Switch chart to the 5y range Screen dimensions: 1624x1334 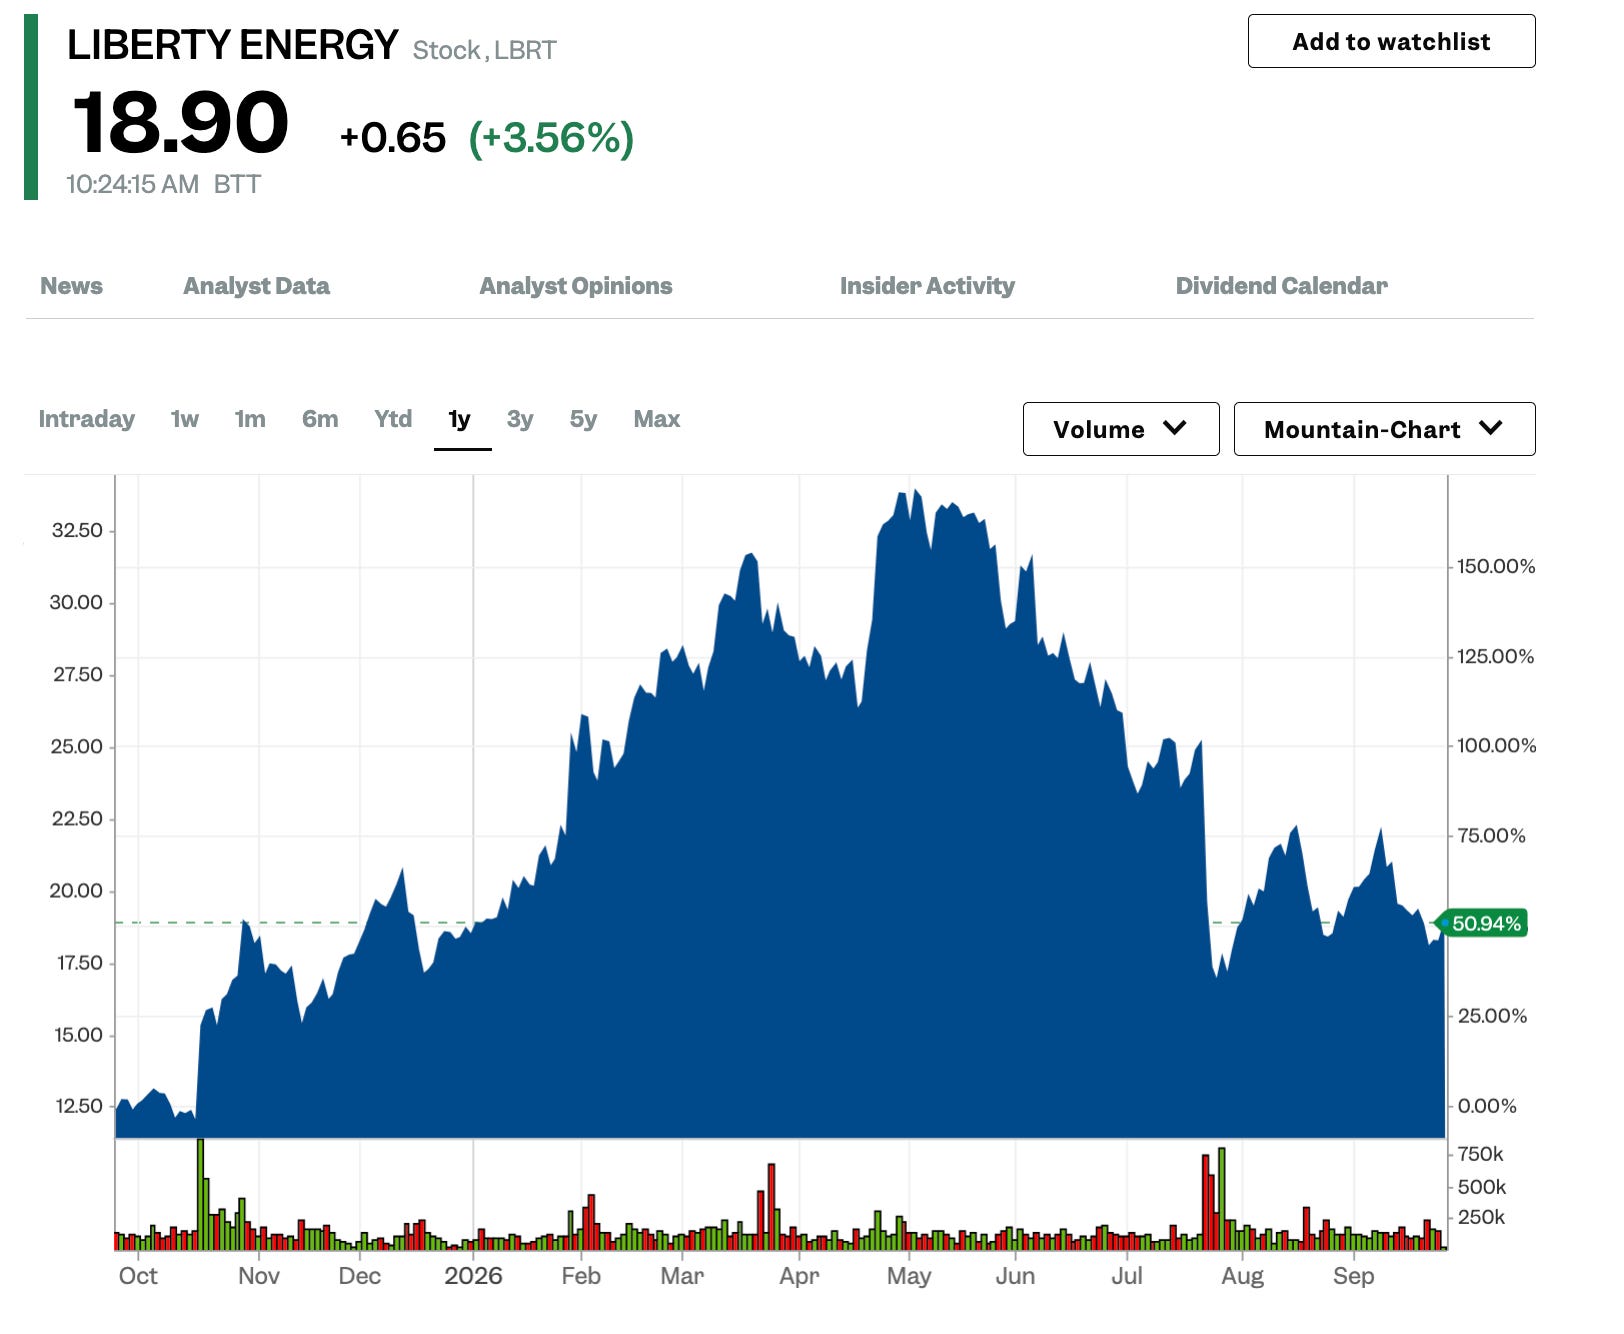(583, 419)
